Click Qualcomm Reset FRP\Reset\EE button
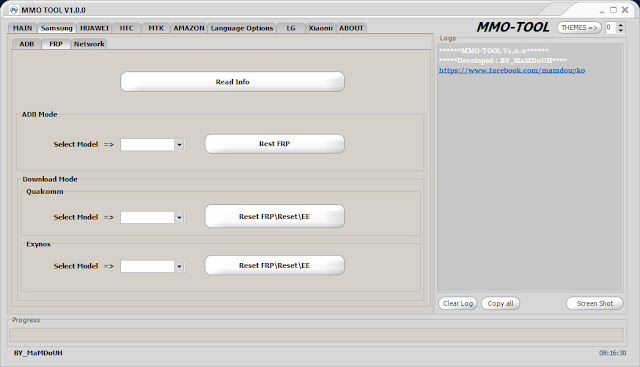640x367 pixels. point(274,216)
